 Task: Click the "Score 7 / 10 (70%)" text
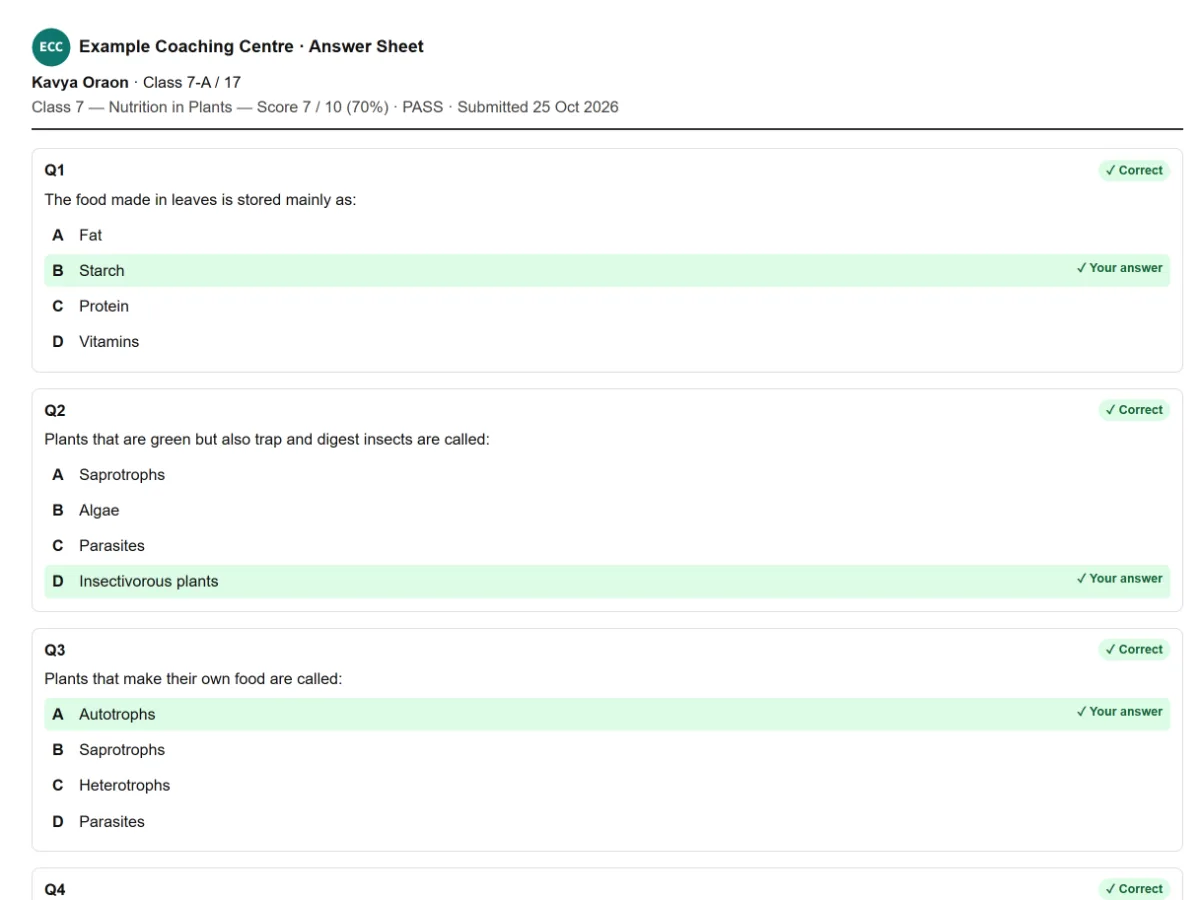coord(323,107)
